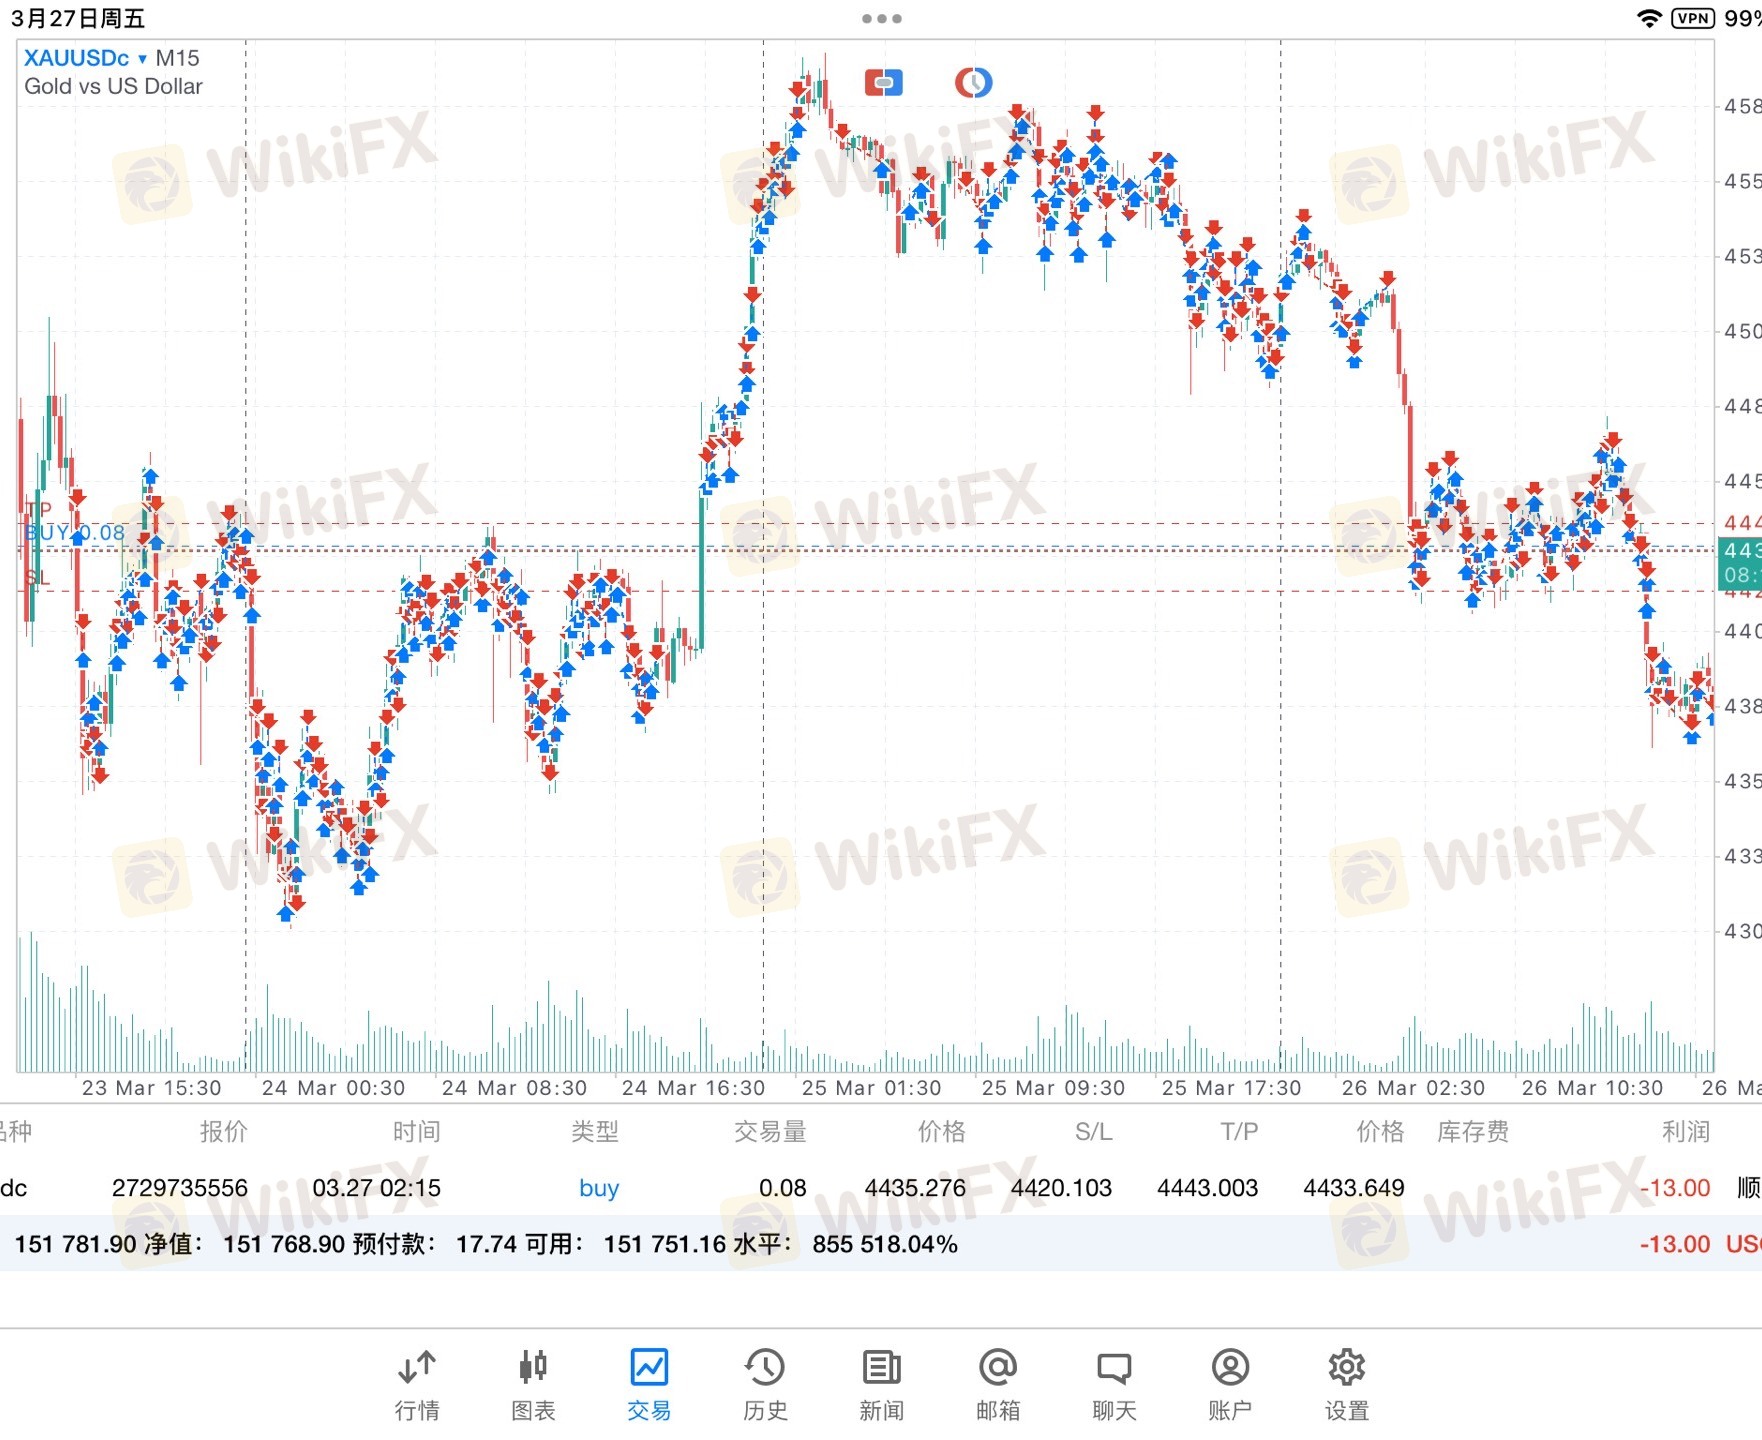Tap the Gold vs US Dollar description

click(x=113, y=86)
